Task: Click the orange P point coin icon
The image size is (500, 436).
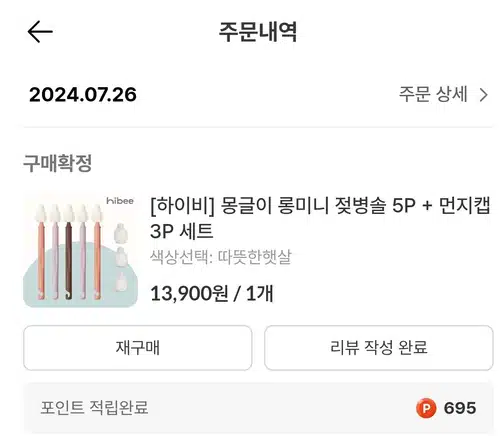Action: point(426,408)
